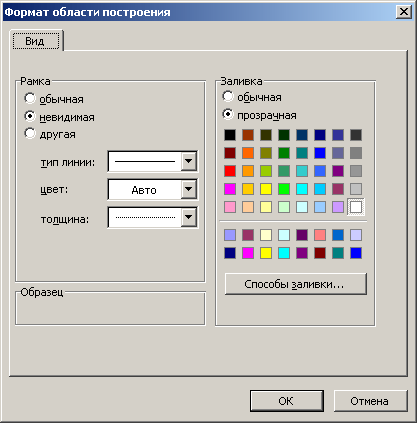Viewport: 417px width, 423px height.
Task: Click the Способы заливки button
Action: (x=296, y=284)
